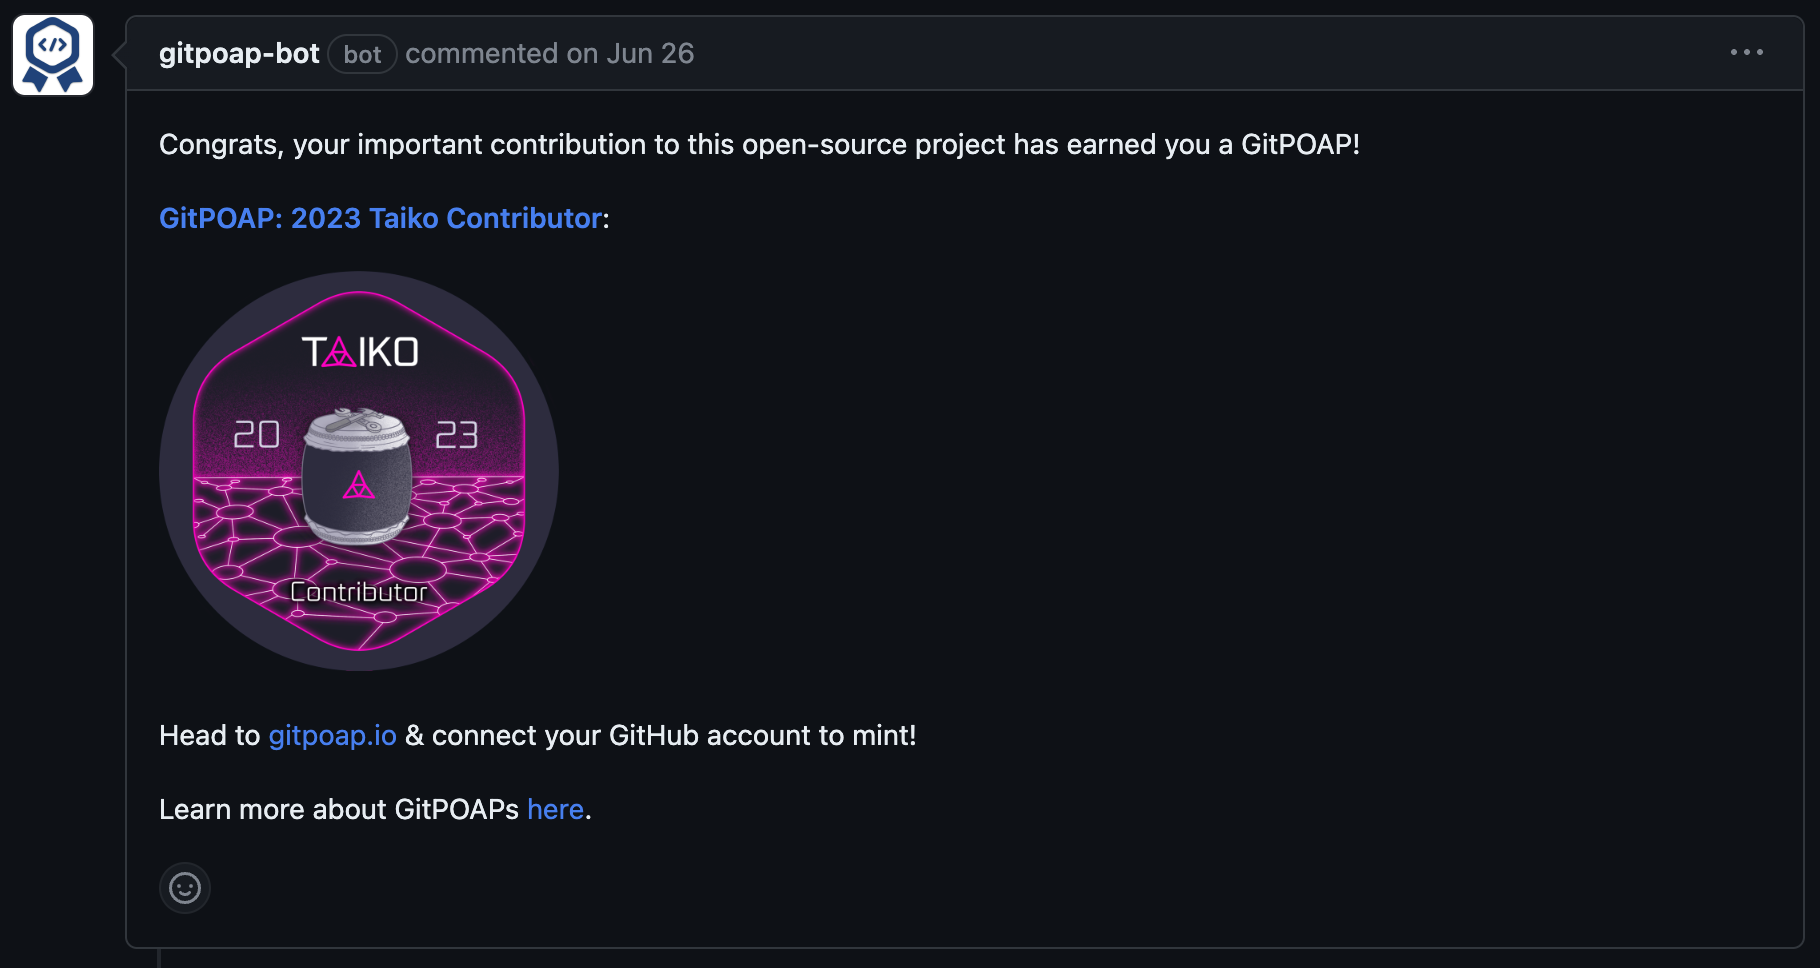Click the drum artwork in the badge

pyautogui.click(x=358, y=478)
